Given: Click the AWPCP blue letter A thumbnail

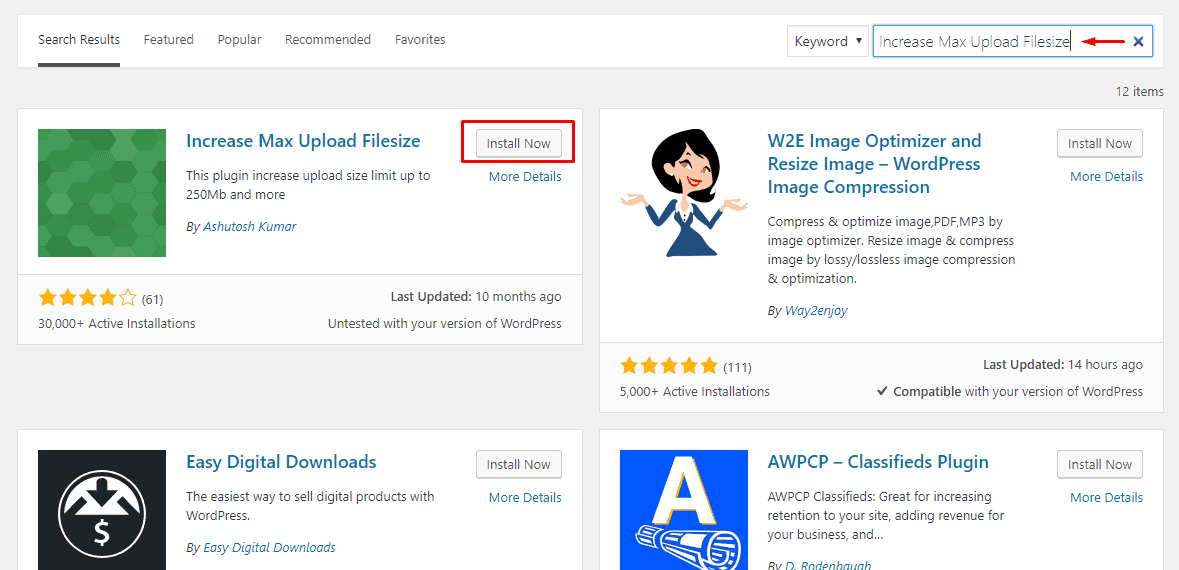Looking at the screenshot, I should click(684, 510).
